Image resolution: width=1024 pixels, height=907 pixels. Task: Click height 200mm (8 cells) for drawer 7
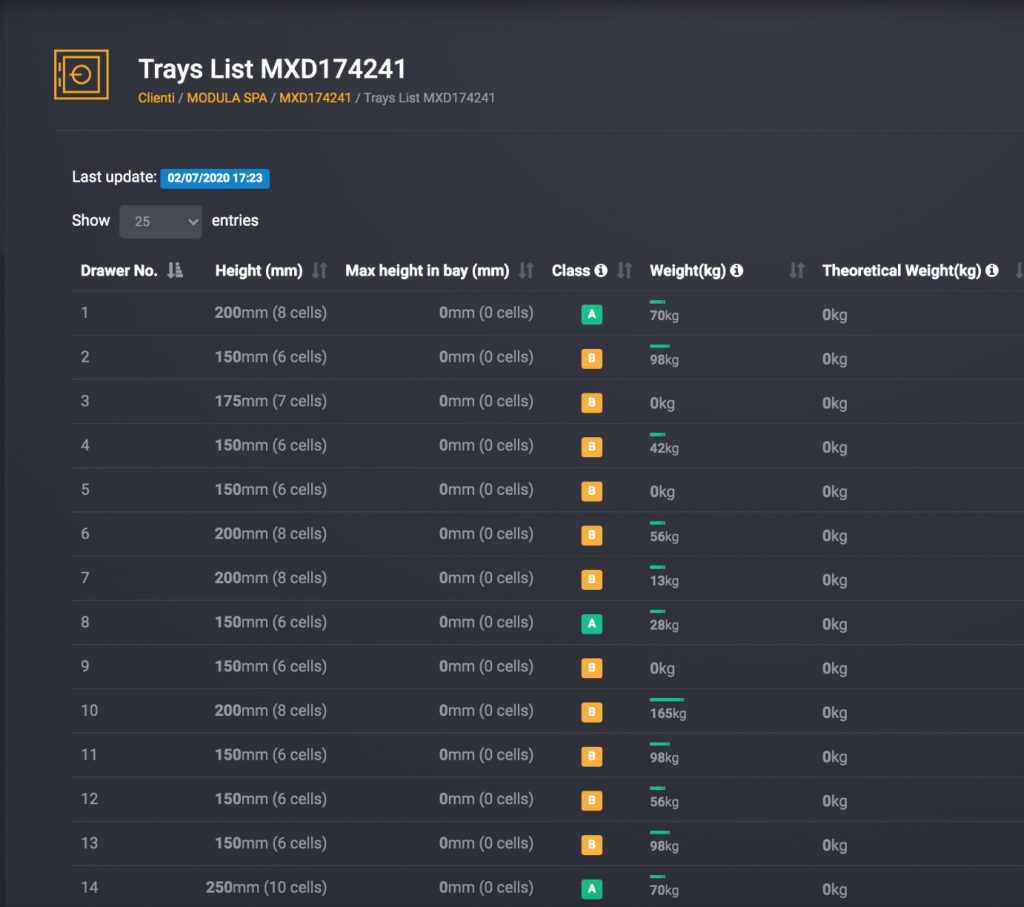tap(270, 578)
